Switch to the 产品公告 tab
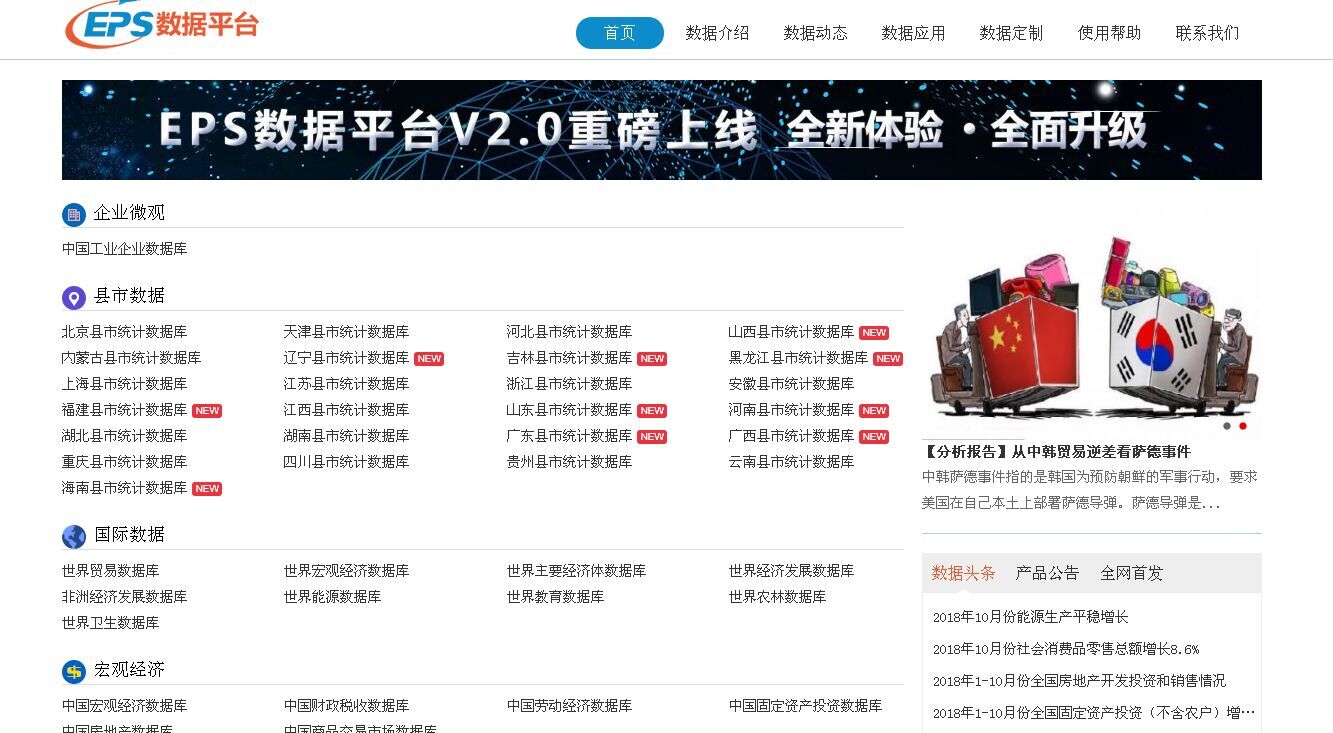The width and height of the screenshot is (1333, 733). pyautogui.click(x=1047, y=573)
